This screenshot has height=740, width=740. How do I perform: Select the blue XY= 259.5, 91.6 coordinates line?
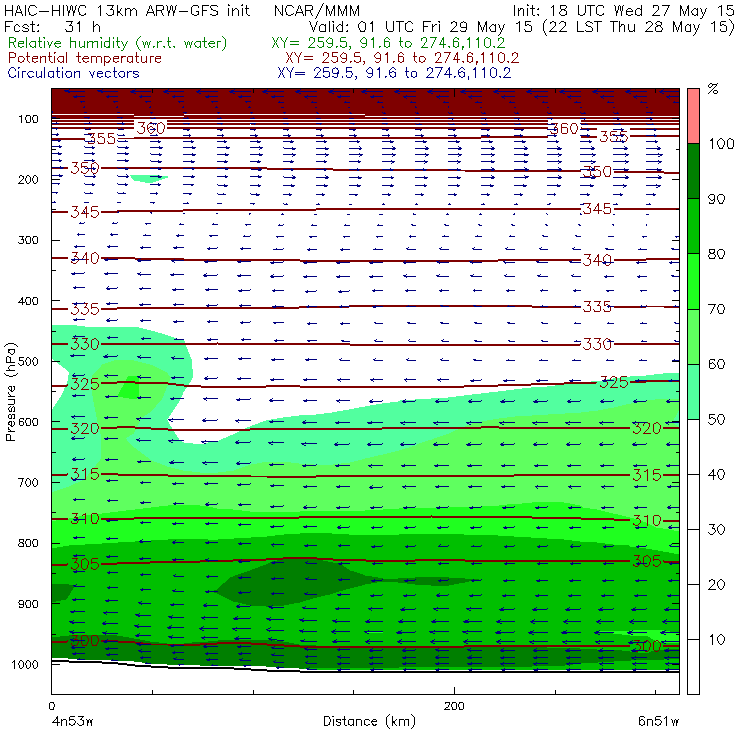(x=394, y=73)
